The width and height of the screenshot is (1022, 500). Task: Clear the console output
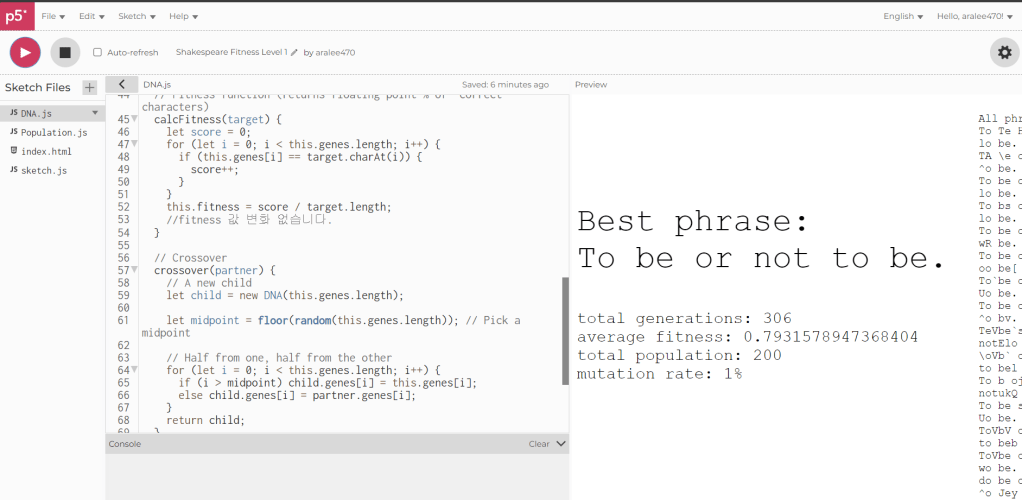[539, 443]
